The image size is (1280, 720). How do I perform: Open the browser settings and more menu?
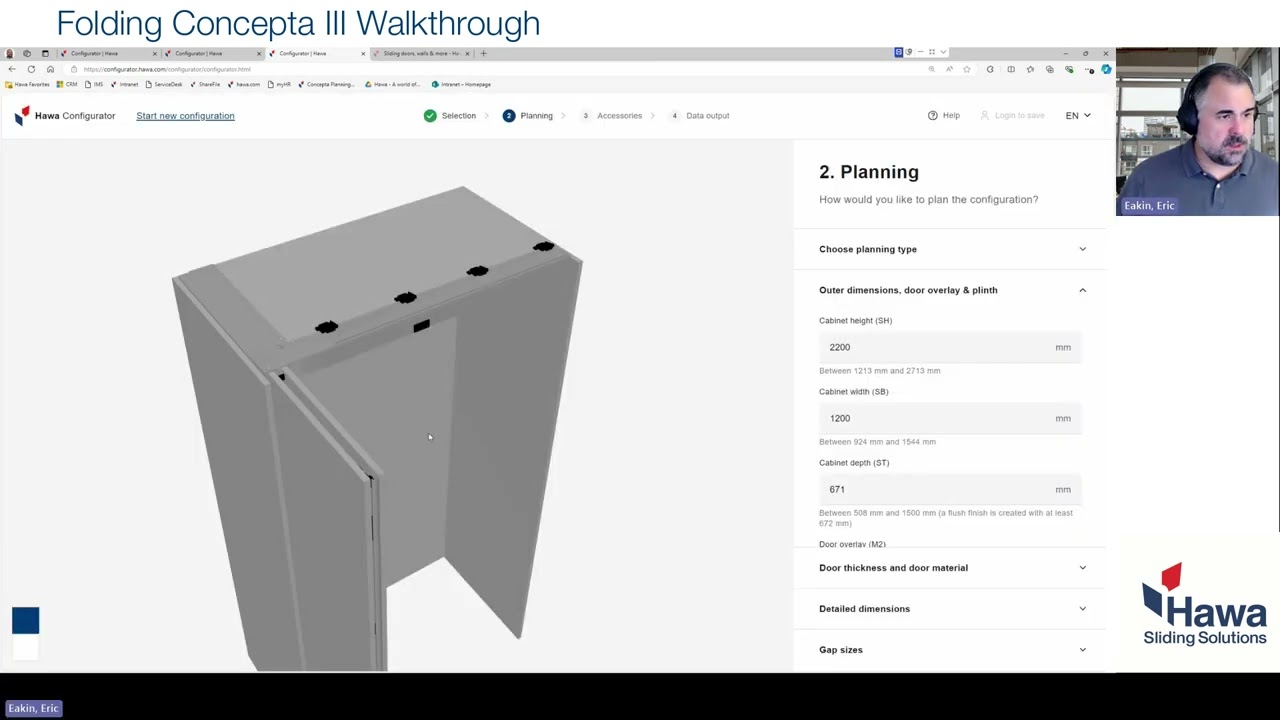click(x=1090, y=69)
